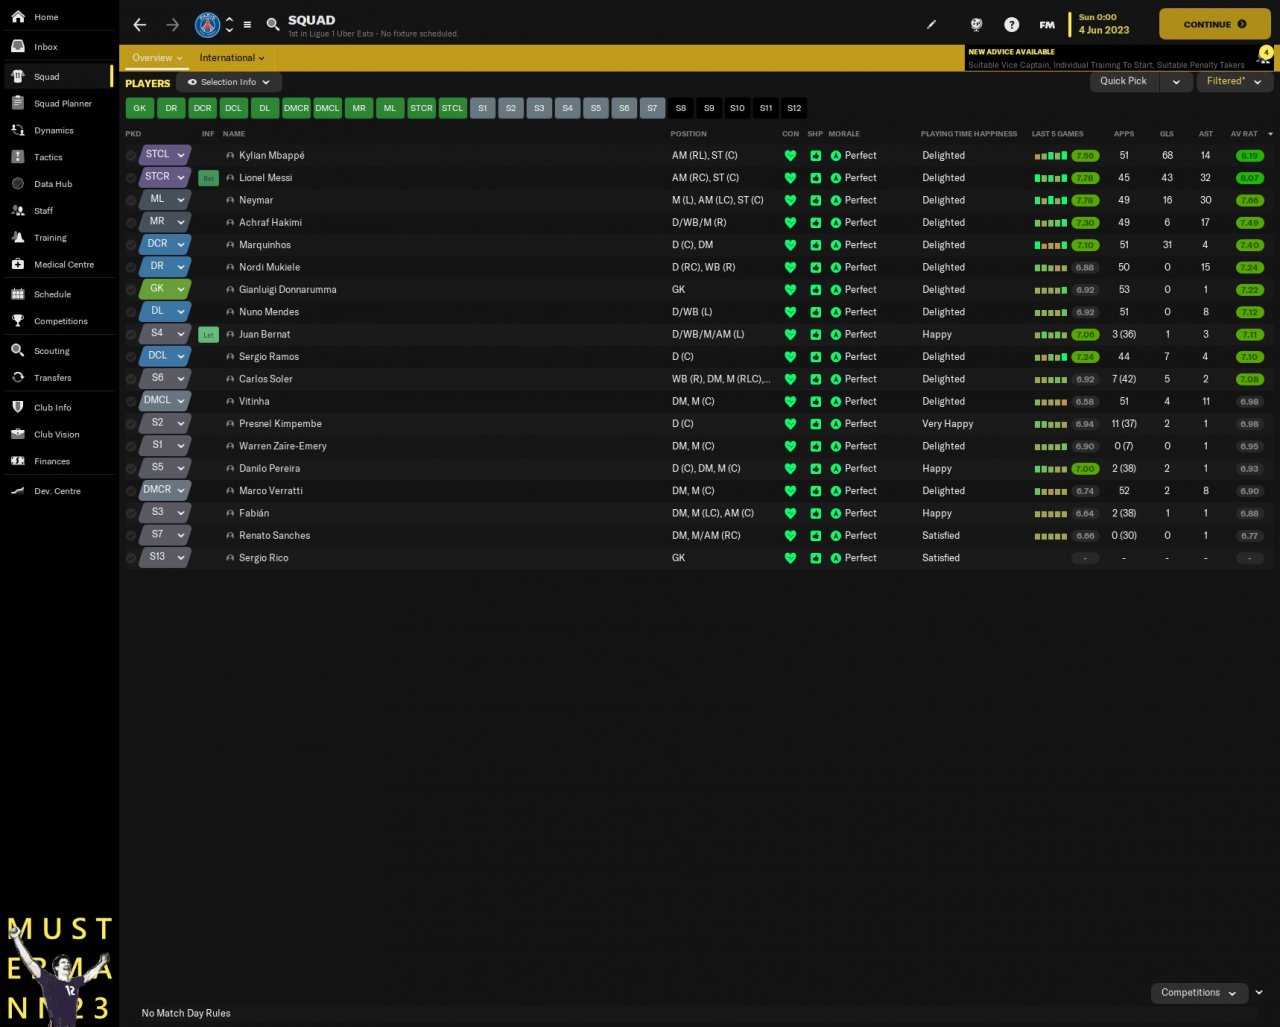Open the Transfers section
Viewport: 1280px width, 1027px height.
(x=52, y=378)
